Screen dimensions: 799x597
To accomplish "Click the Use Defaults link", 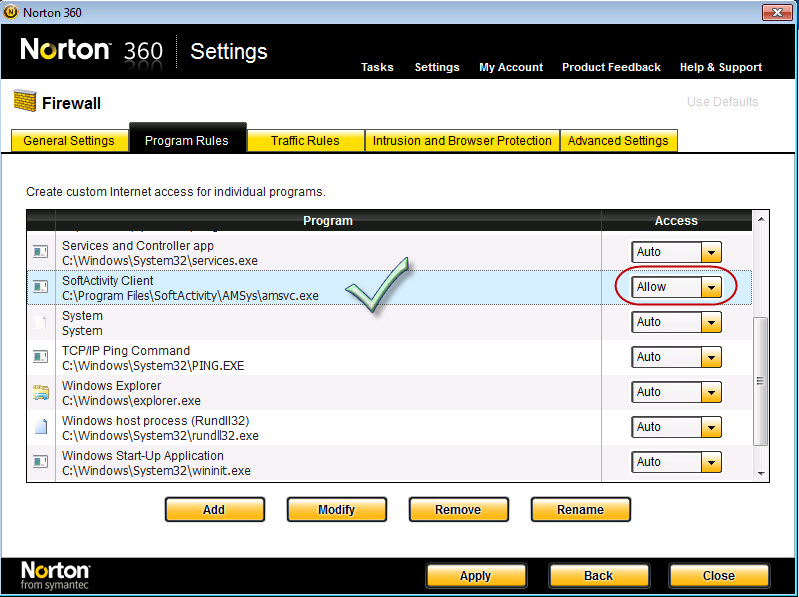I will click(x=722, y=101).
